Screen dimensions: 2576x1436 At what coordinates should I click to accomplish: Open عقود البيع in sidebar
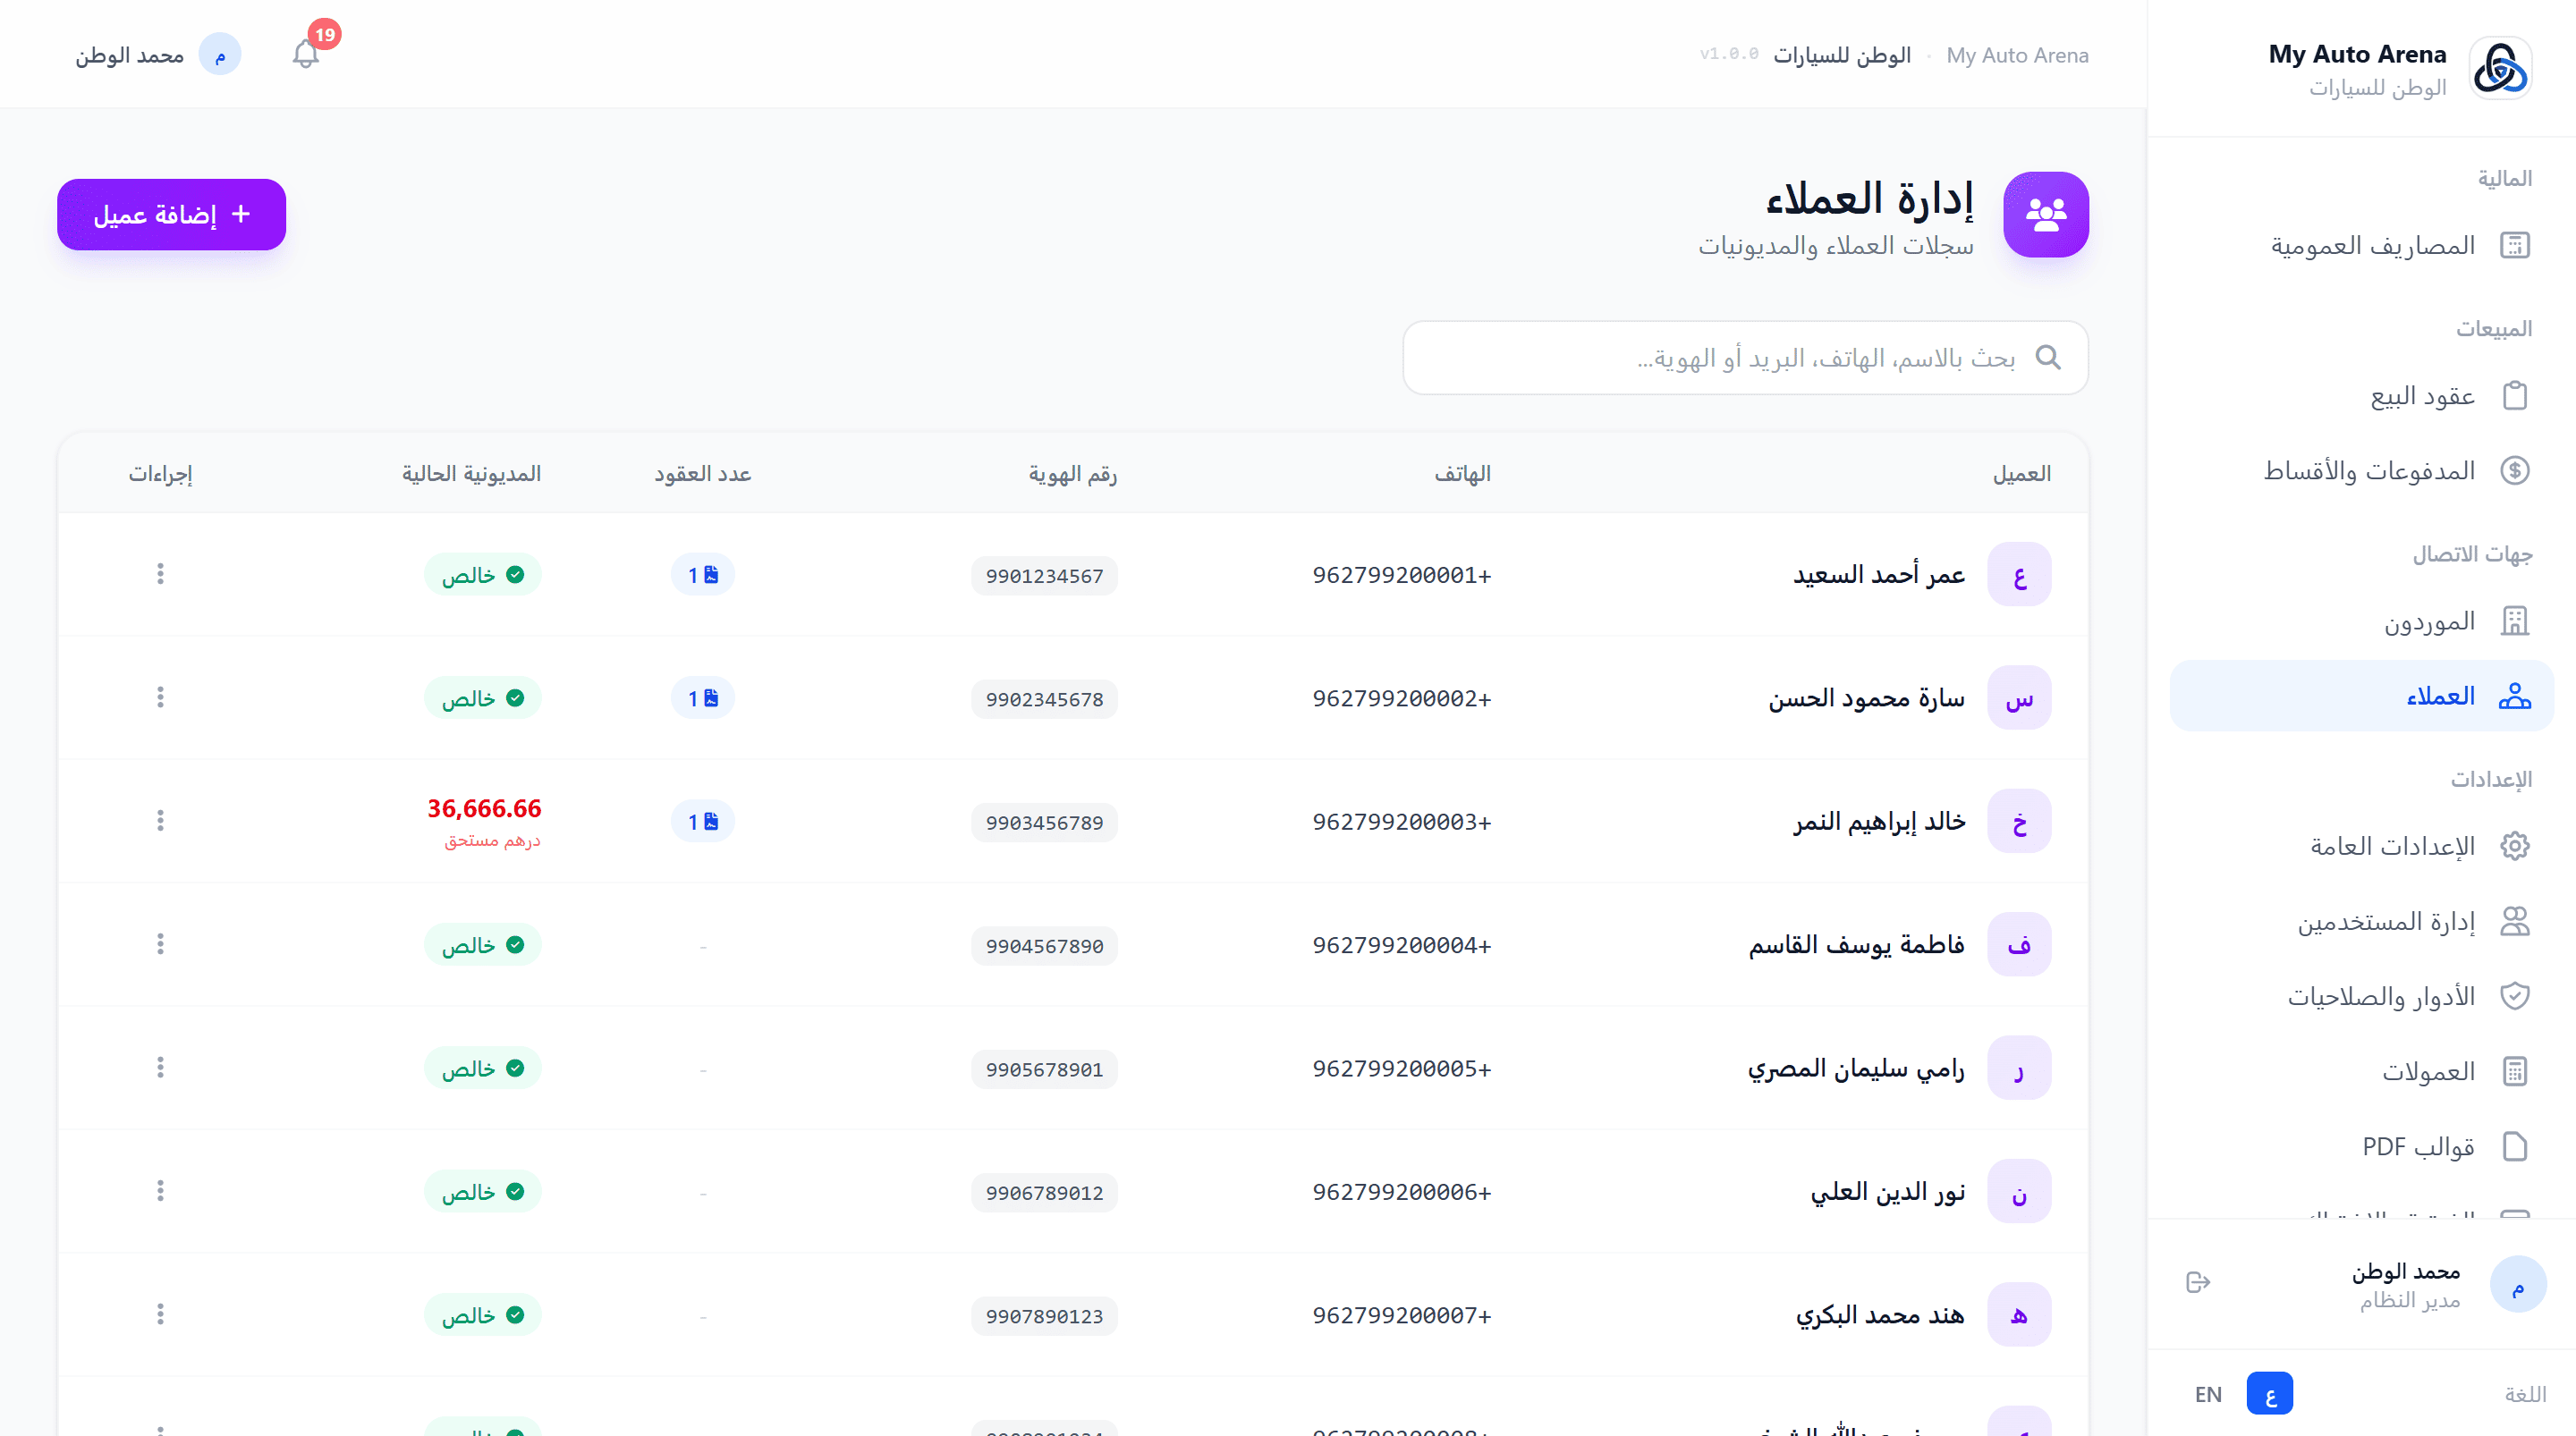[x=2361, y=396]
